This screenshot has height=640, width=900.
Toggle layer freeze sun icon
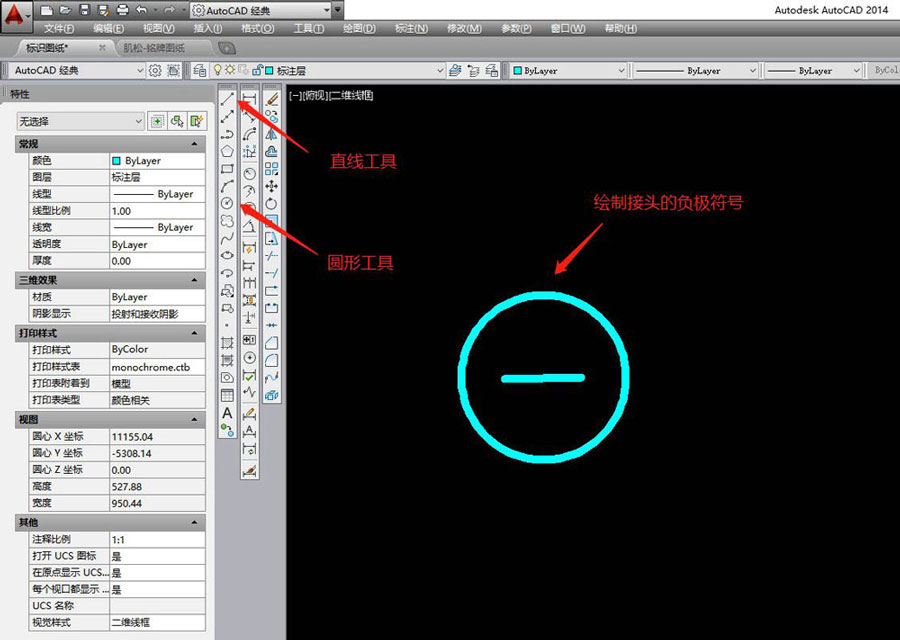tap(230, 71)
